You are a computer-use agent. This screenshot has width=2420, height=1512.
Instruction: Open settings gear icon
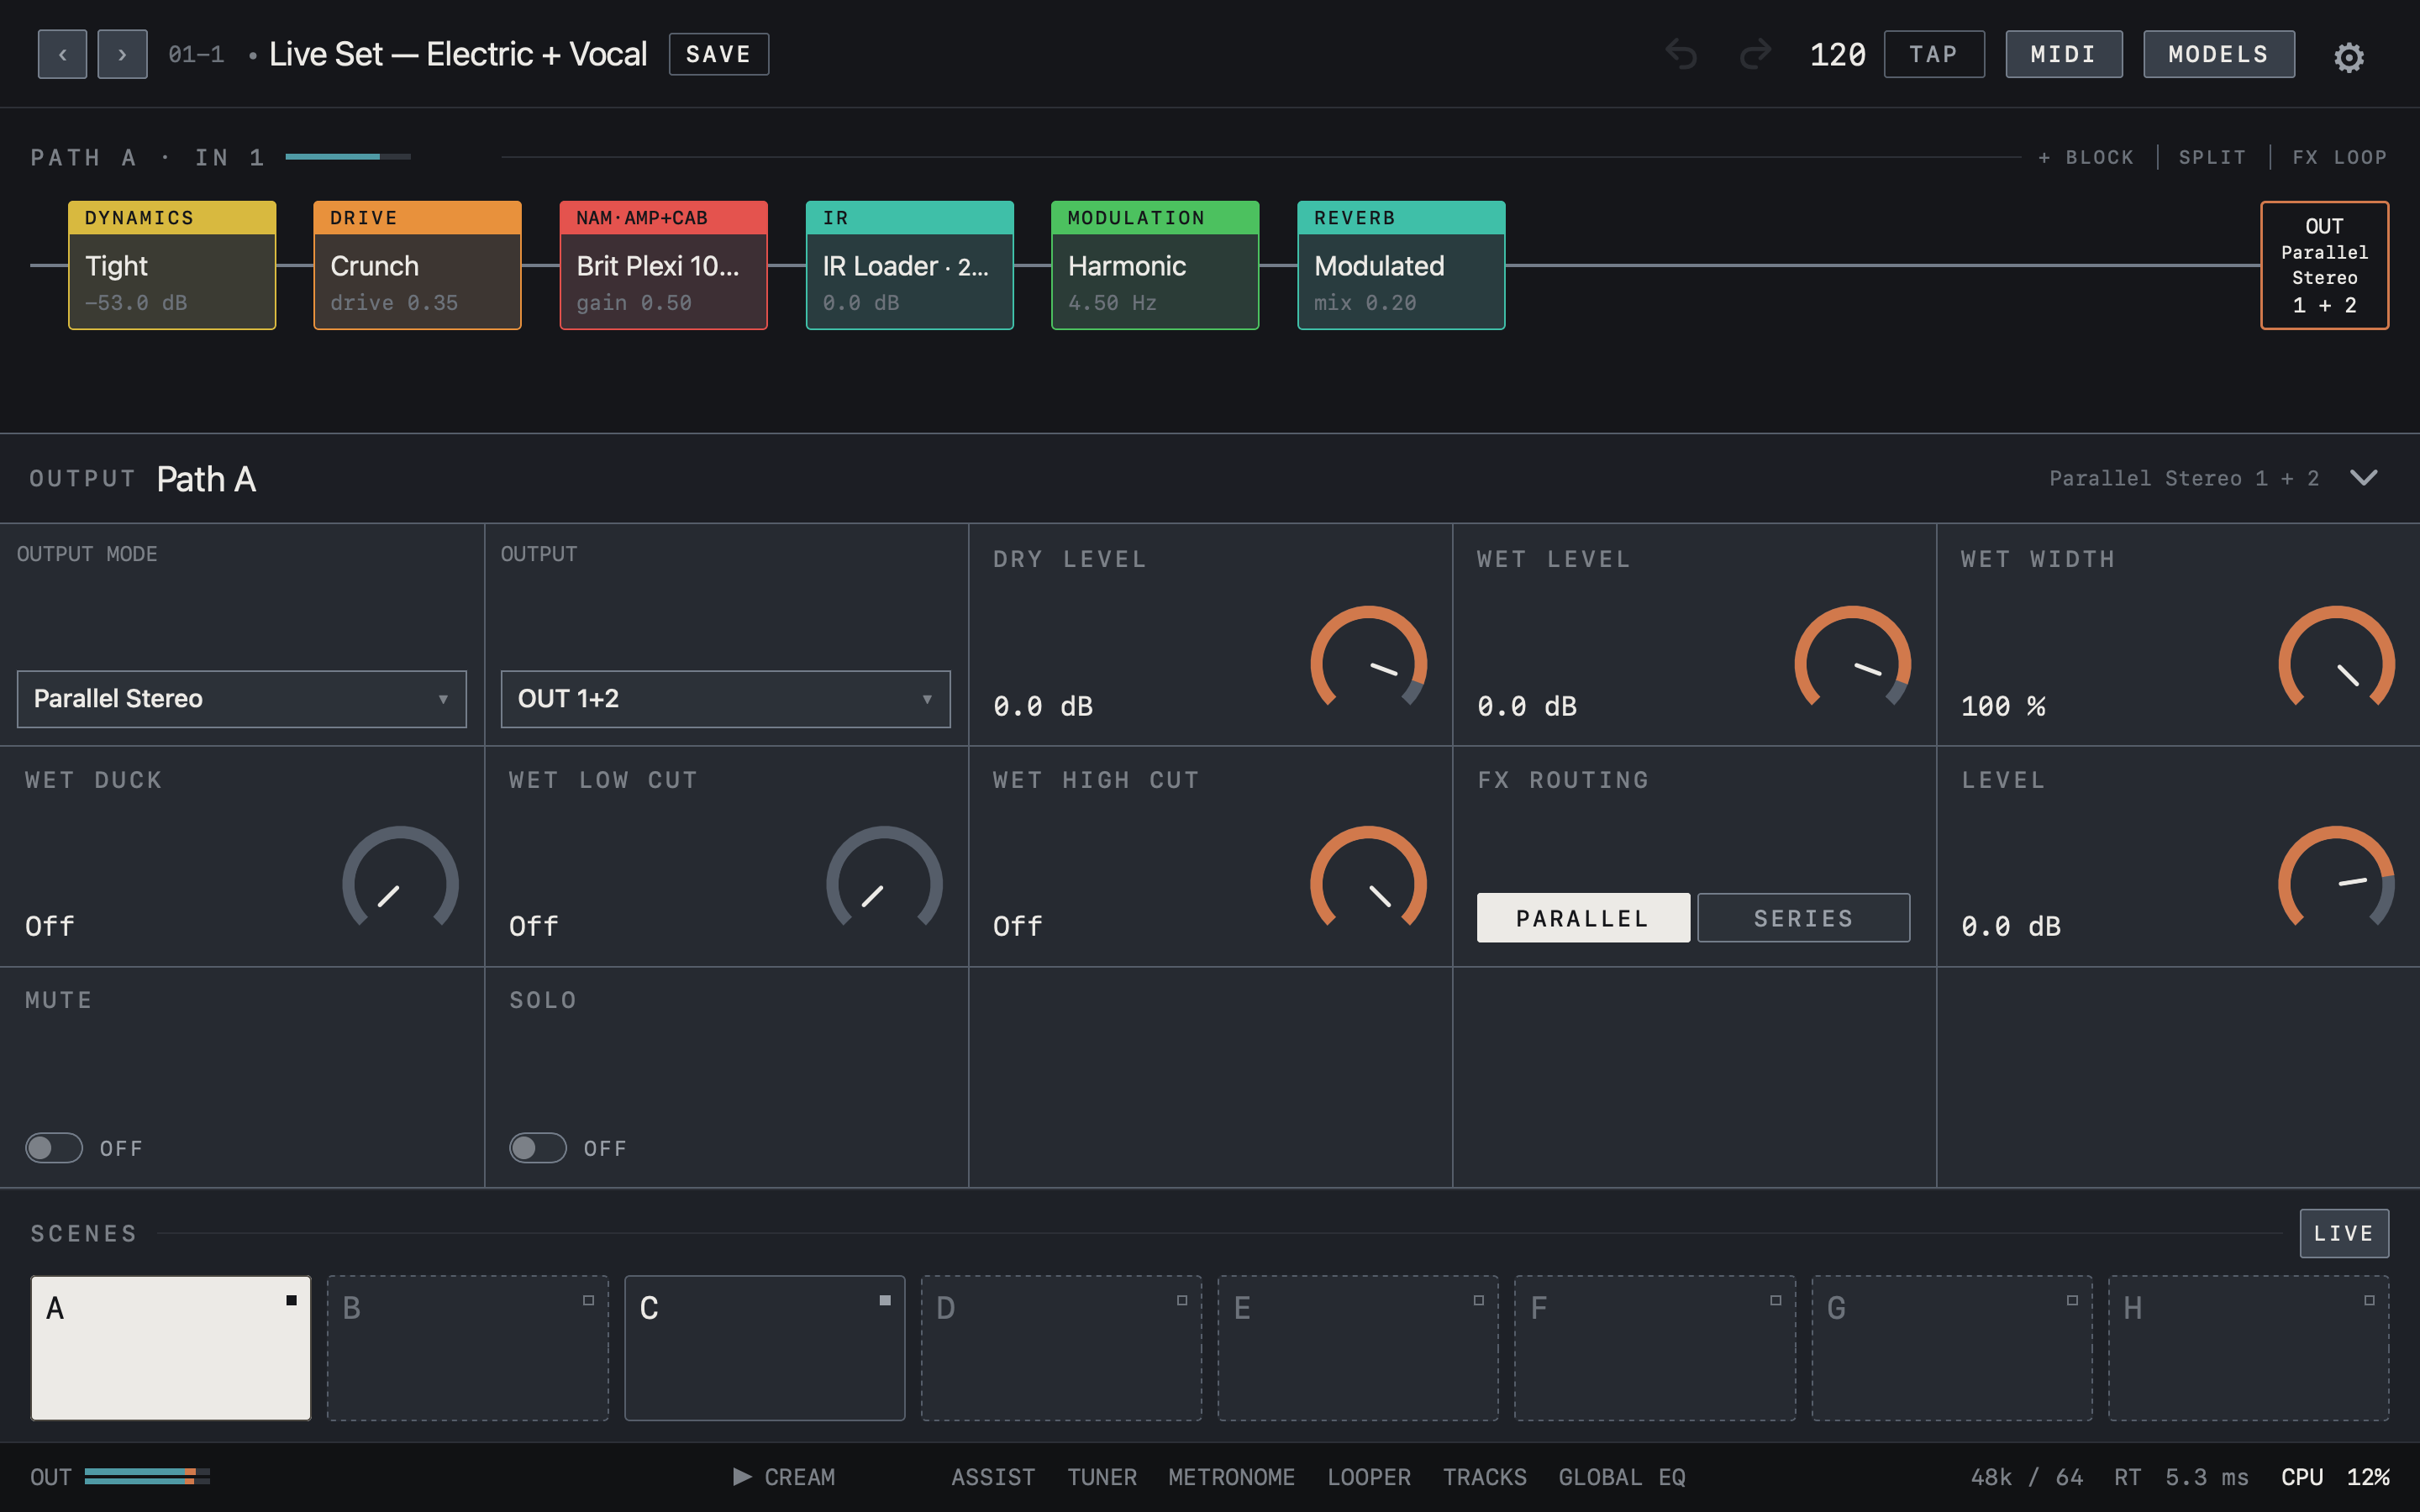(2349, 57)
